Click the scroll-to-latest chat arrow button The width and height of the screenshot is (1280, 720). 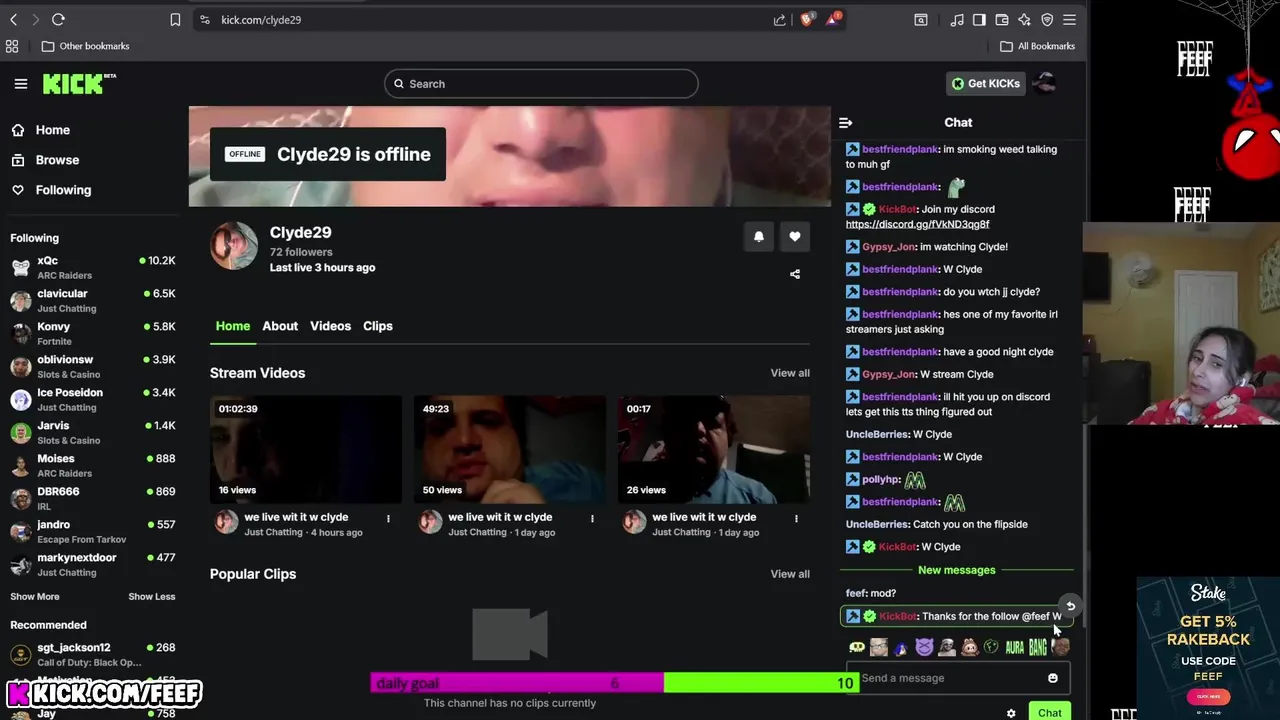(1070, 606)
